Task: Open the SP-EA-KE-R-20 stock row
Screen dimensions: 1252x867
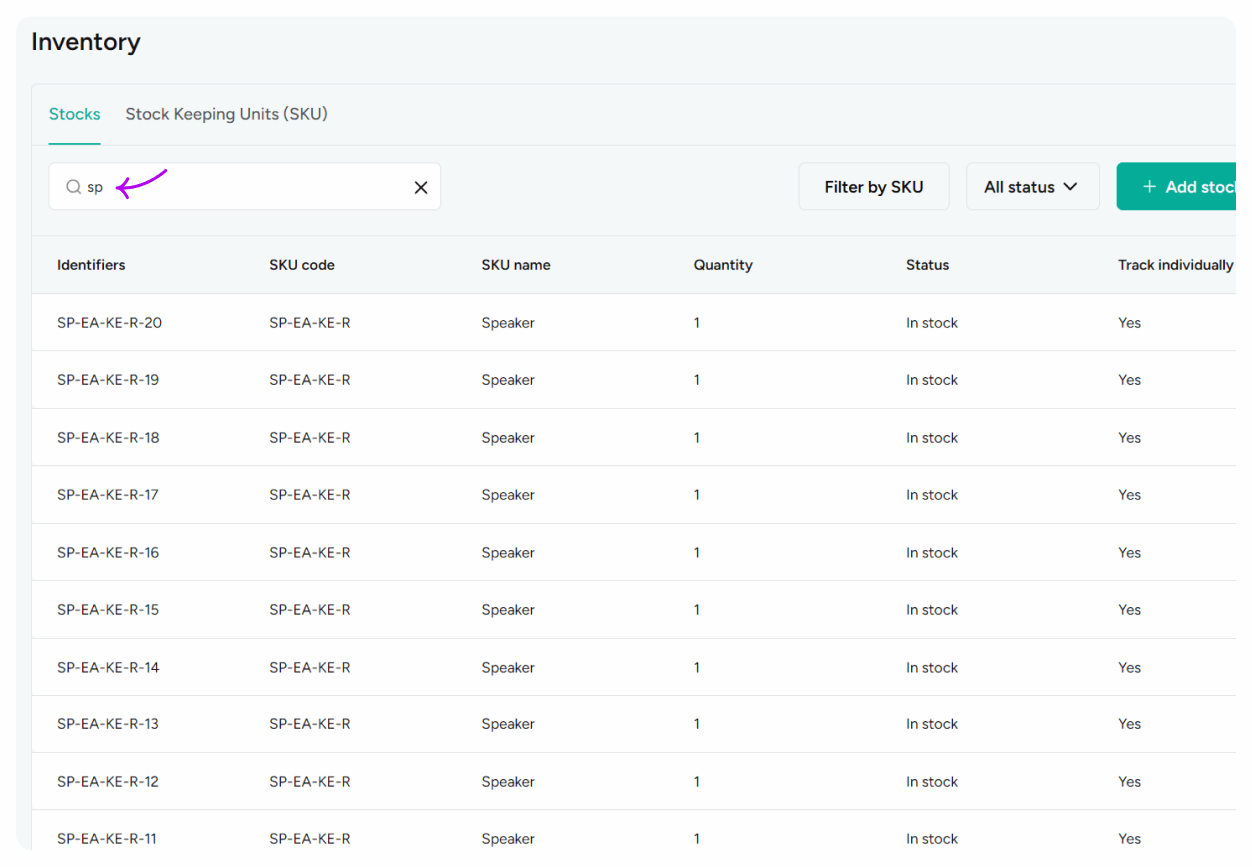Action: pyautogui.click(x=106, y=322)
